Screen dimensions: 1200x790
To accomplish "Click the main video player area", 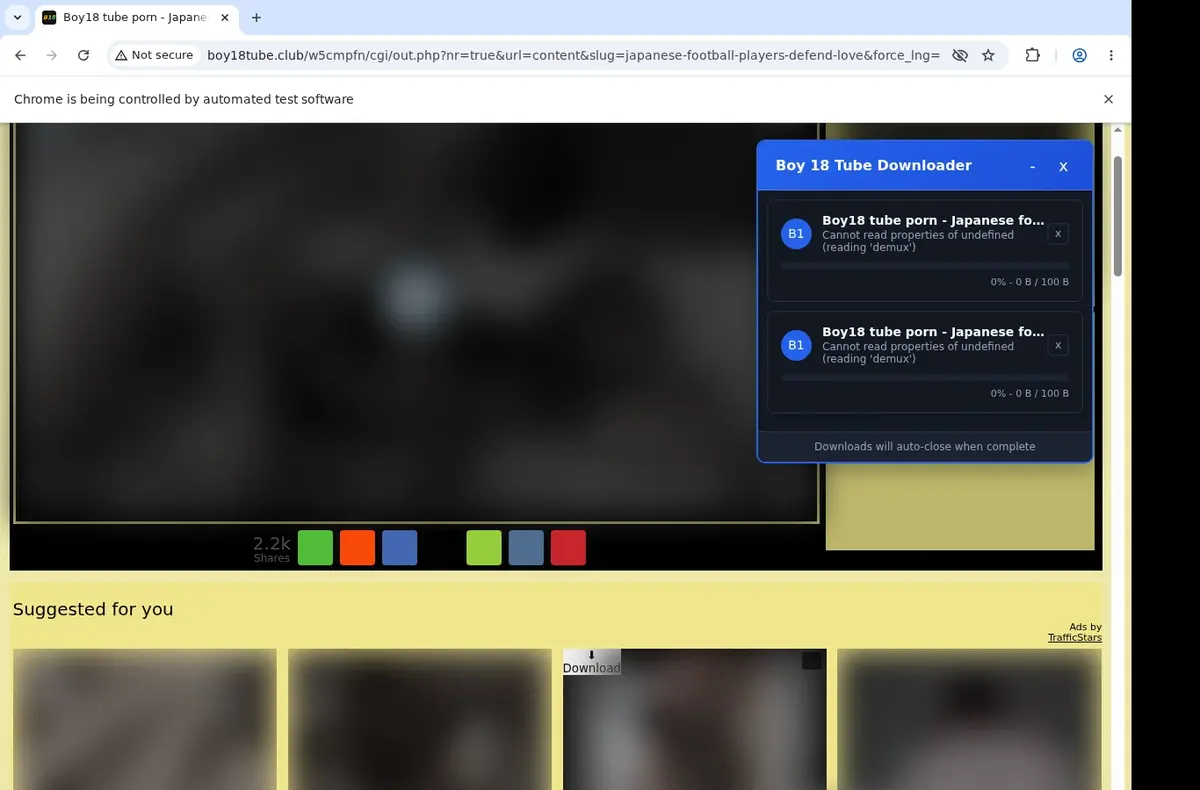I will point(416,322).
